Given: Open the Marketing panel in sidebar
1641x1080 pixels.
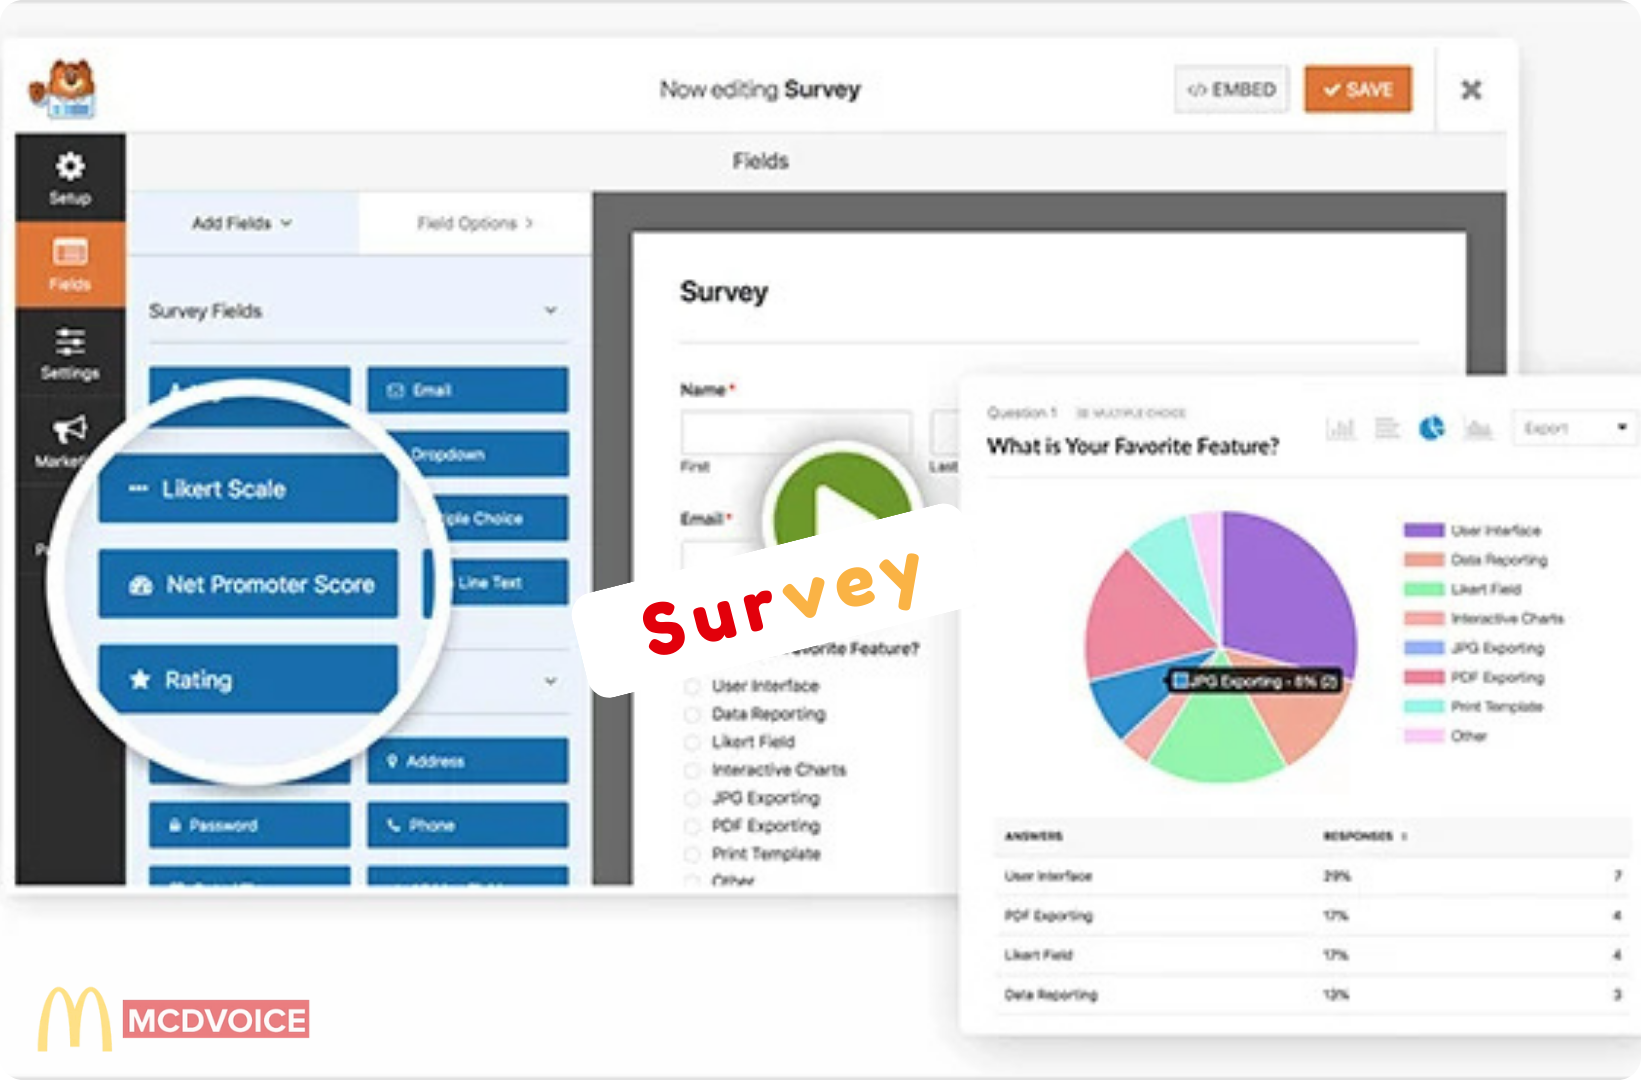Looking at the screenshot, I should [x=69, y=440].
